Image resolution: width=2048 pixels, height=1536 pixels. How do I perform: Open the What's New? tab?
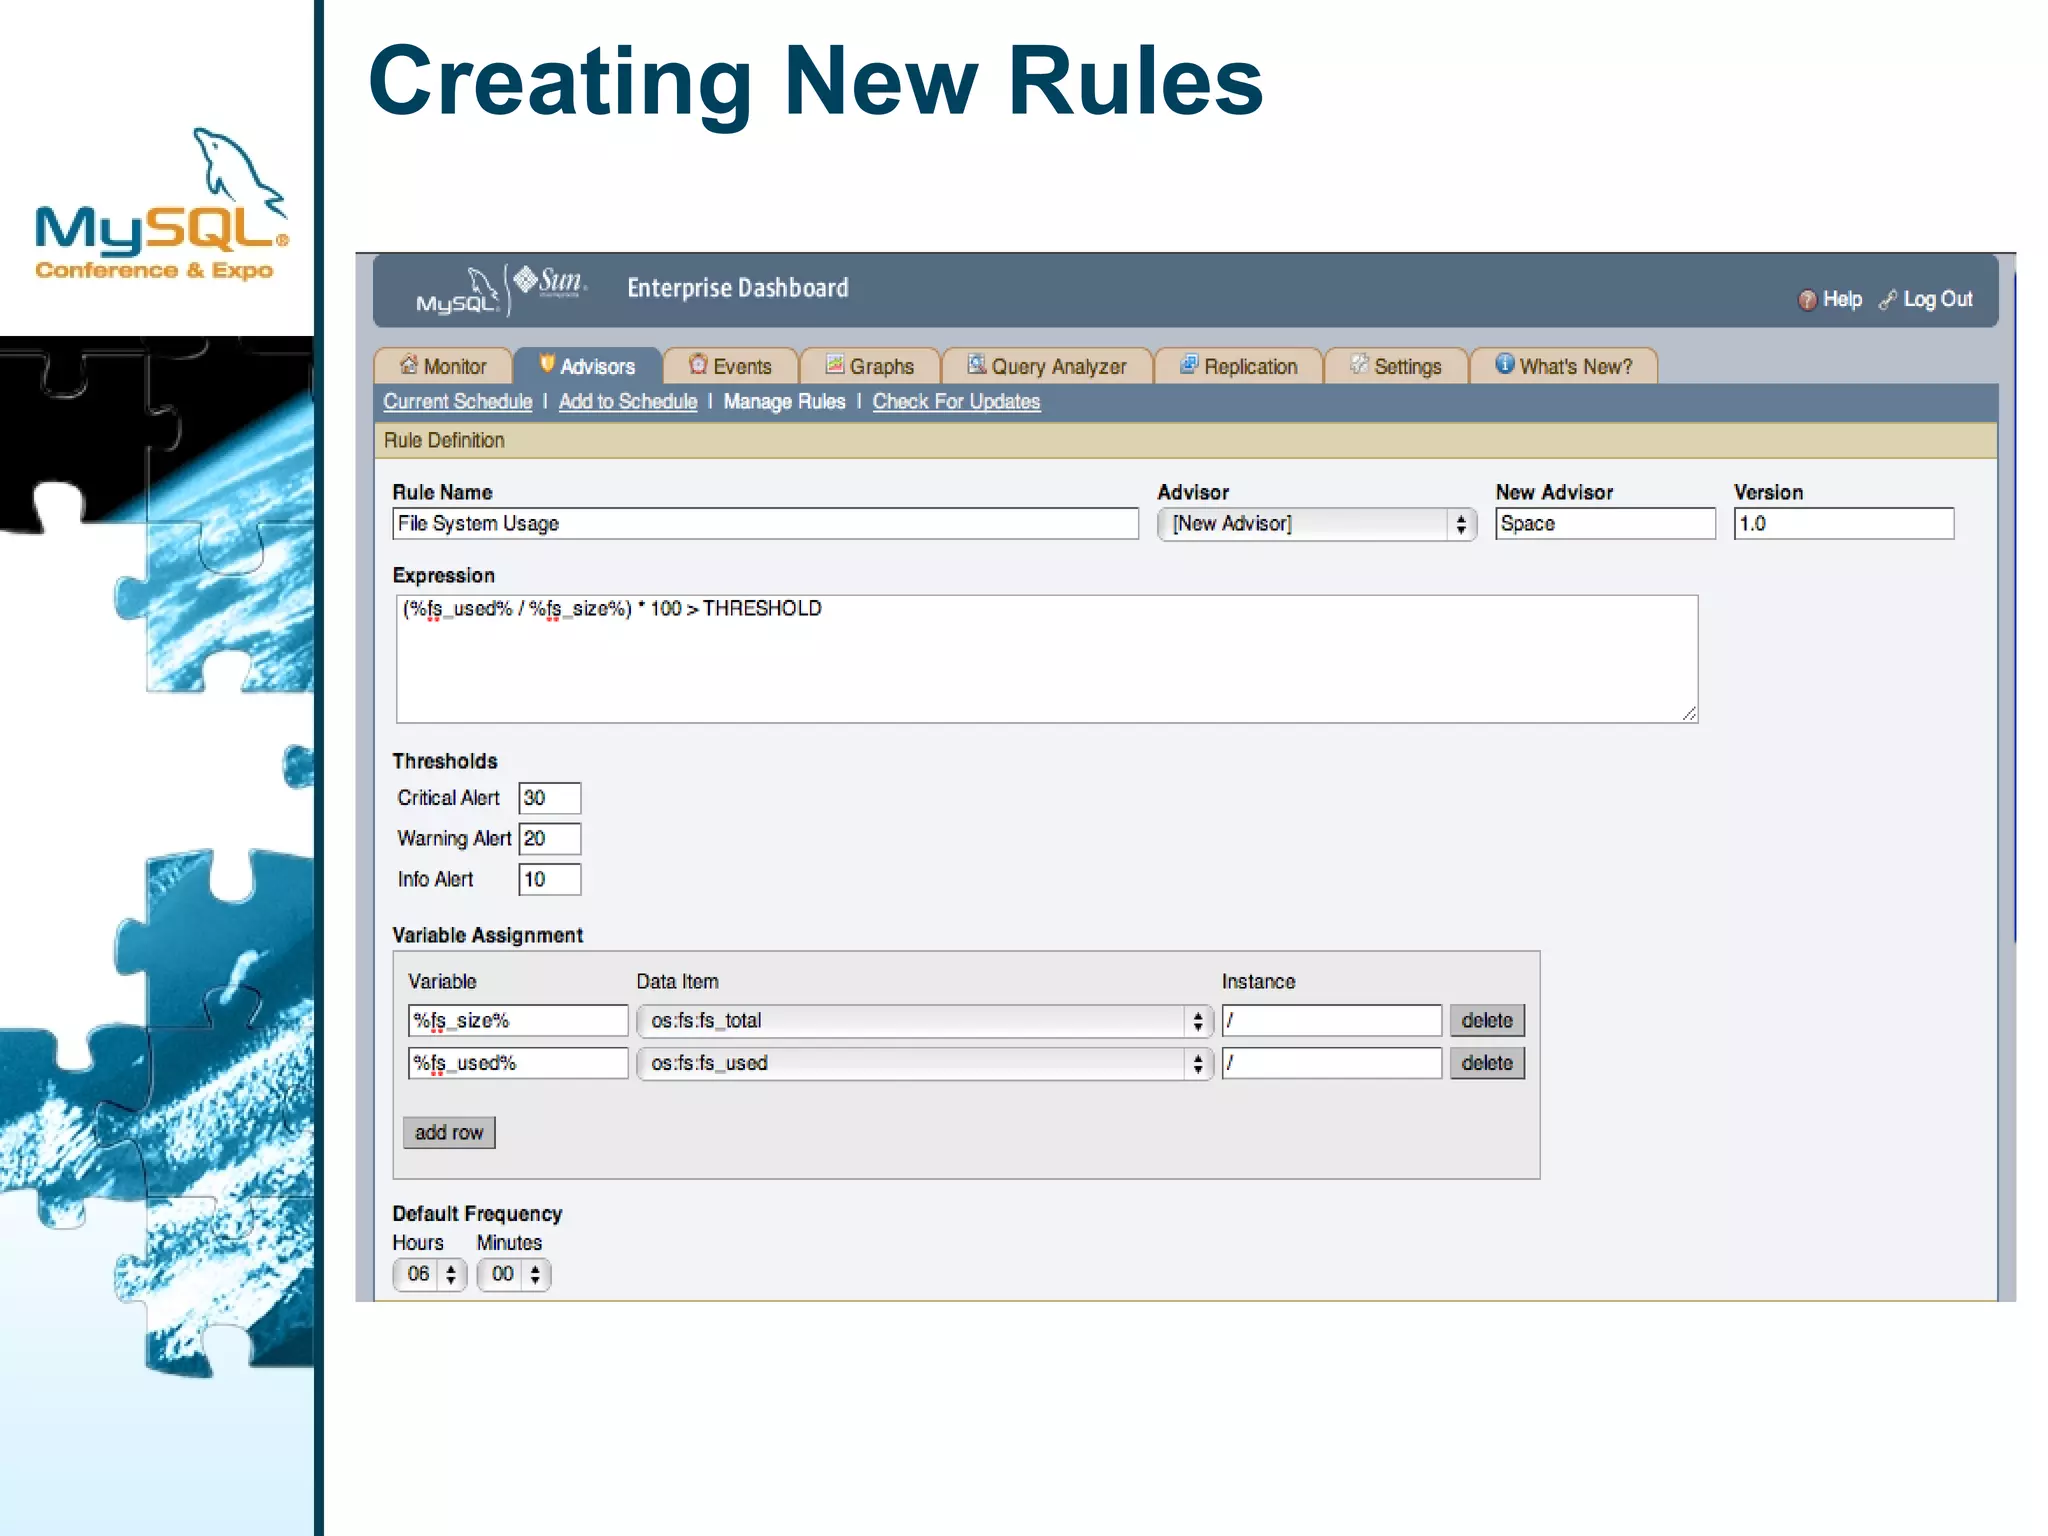click(x=1563, y=366)
